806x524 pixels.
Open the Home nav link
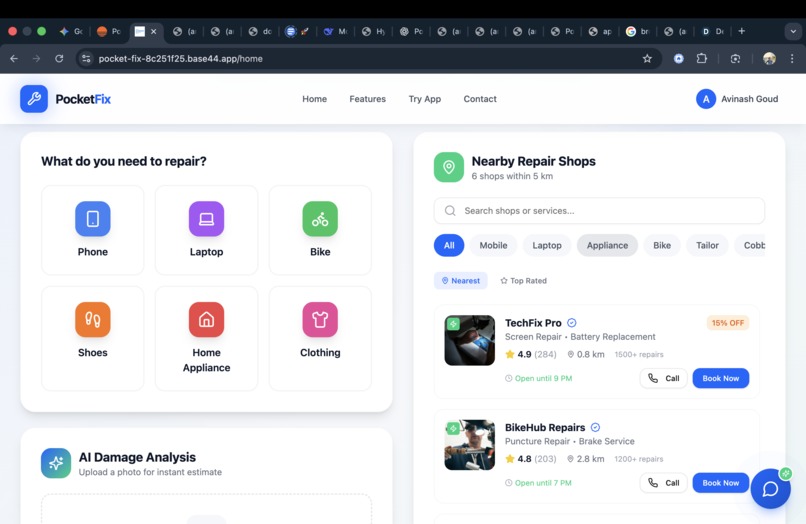pos(314,99)
